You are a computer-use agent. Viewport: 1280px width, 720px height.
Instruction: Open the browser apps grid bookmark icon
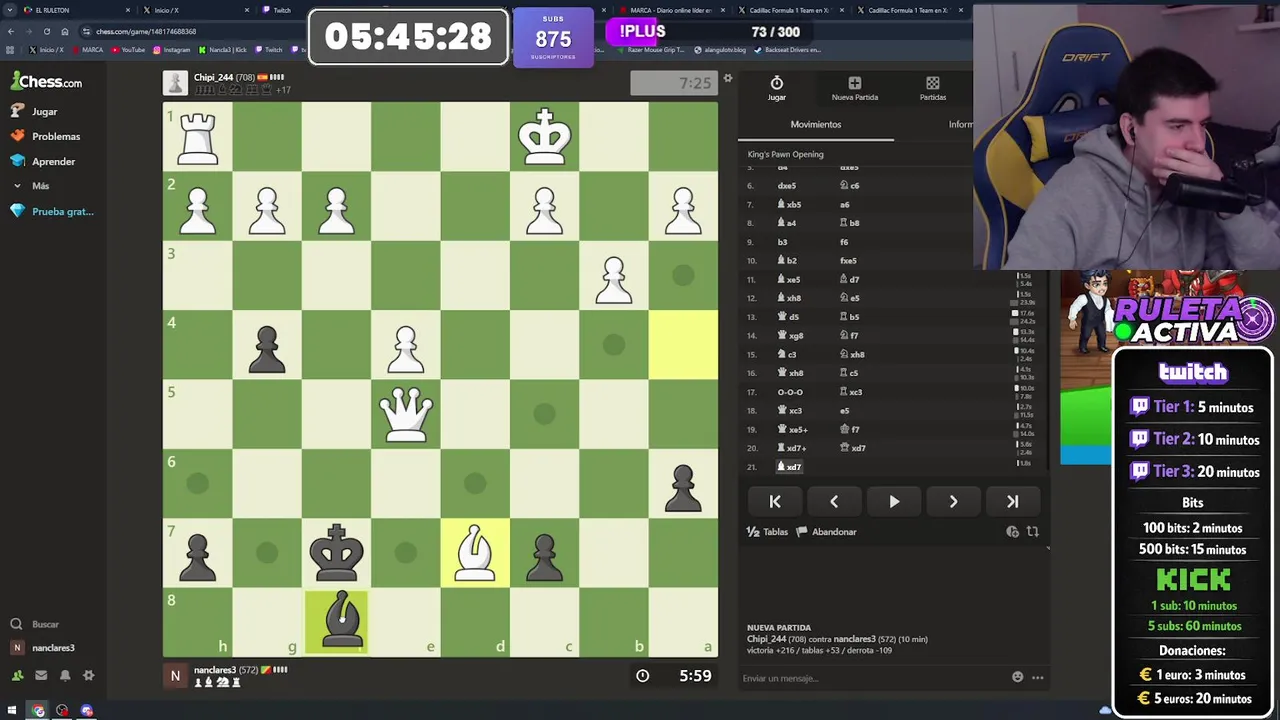point(10,49)
